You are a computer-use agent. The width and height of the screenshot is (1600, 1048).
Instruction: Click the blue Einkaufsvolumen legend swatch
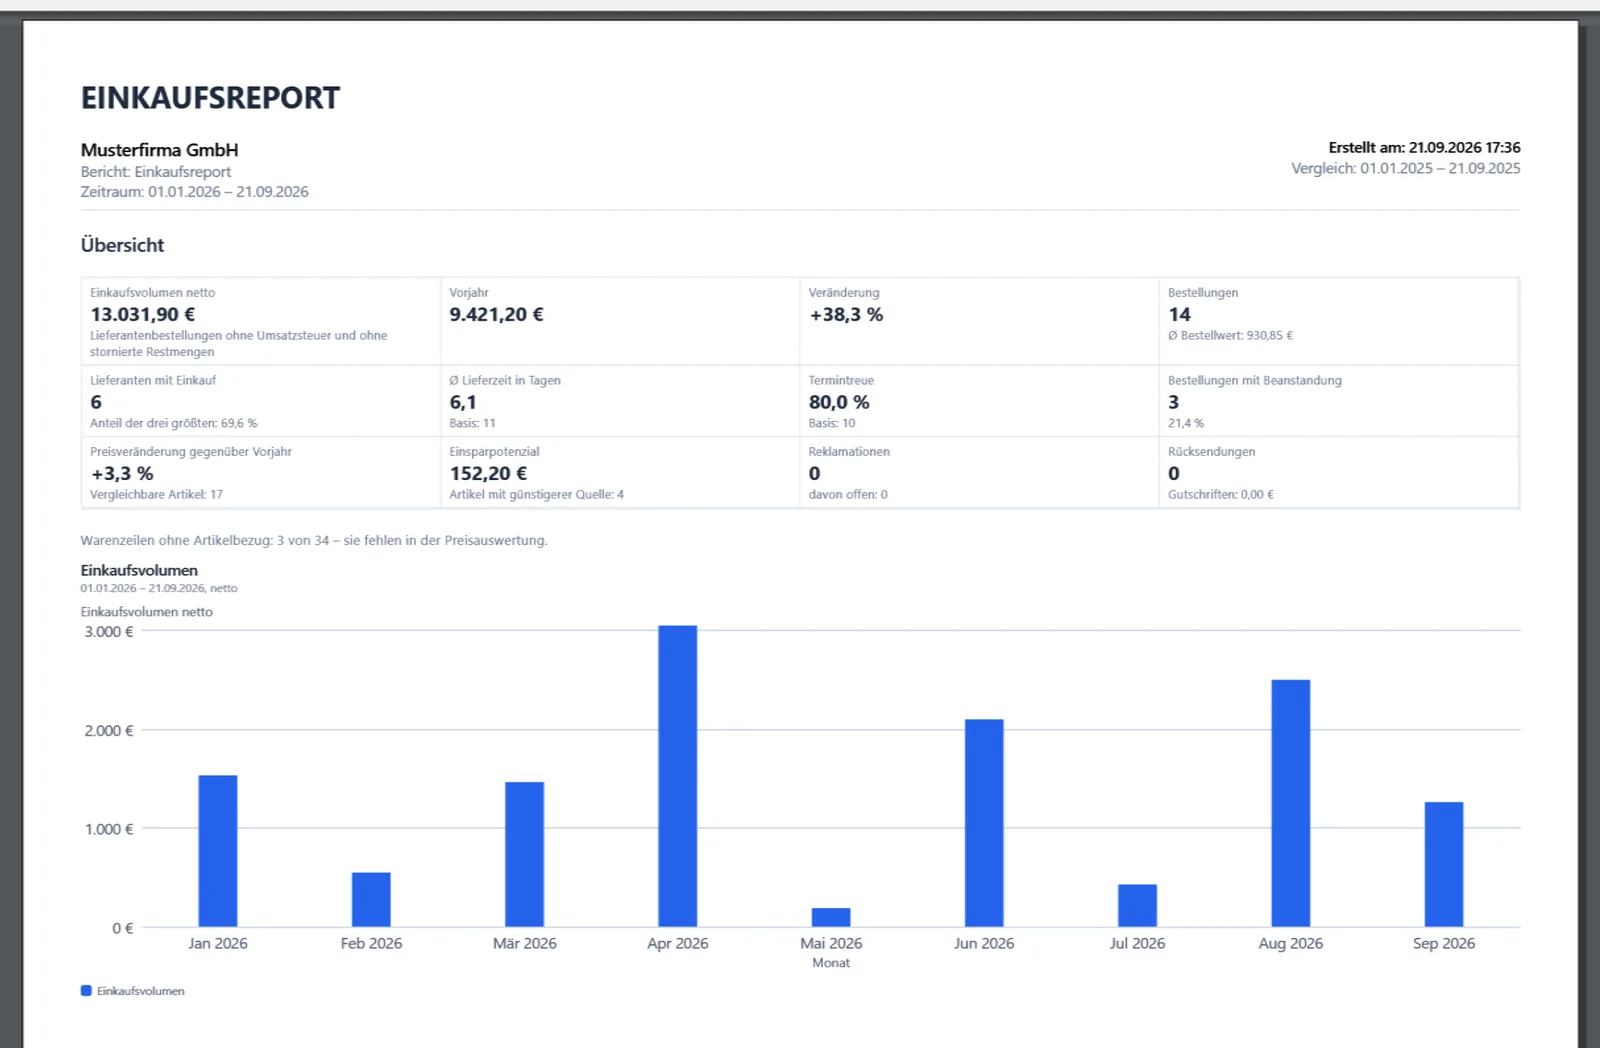pos(86,991)
